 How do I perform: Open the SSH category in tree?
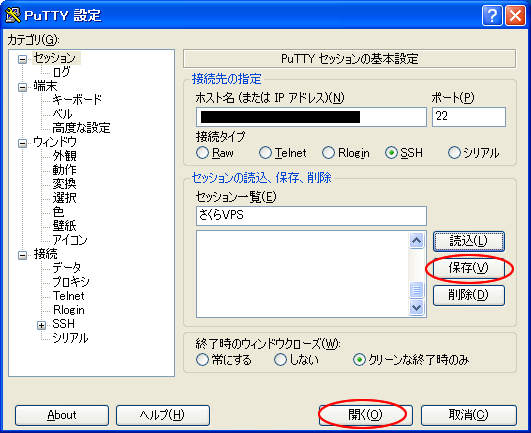click(63, 324)
